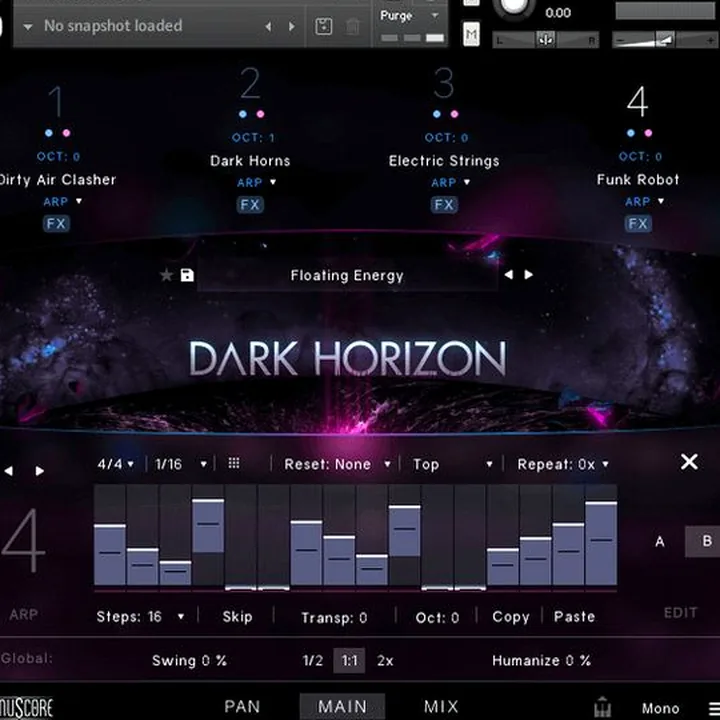
Task: Click the Dark Horns layer name
Action: (x=250, y=161)
